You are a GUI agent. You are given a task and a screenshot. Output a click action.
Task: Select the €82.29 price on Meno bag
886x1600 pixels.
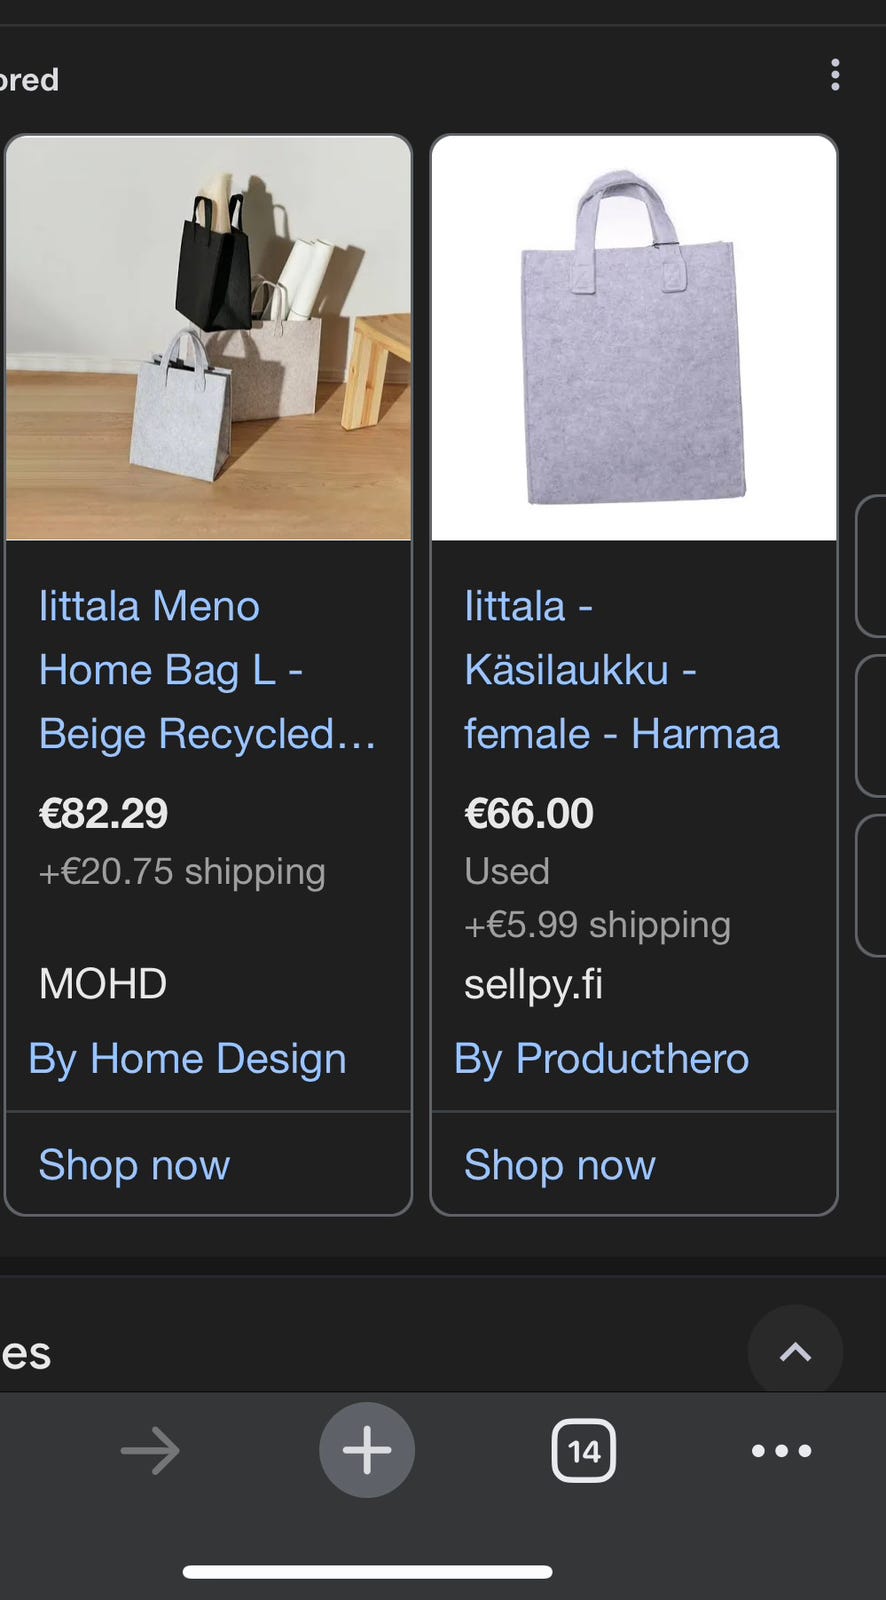pyautogui.click(x=103, y=813)
